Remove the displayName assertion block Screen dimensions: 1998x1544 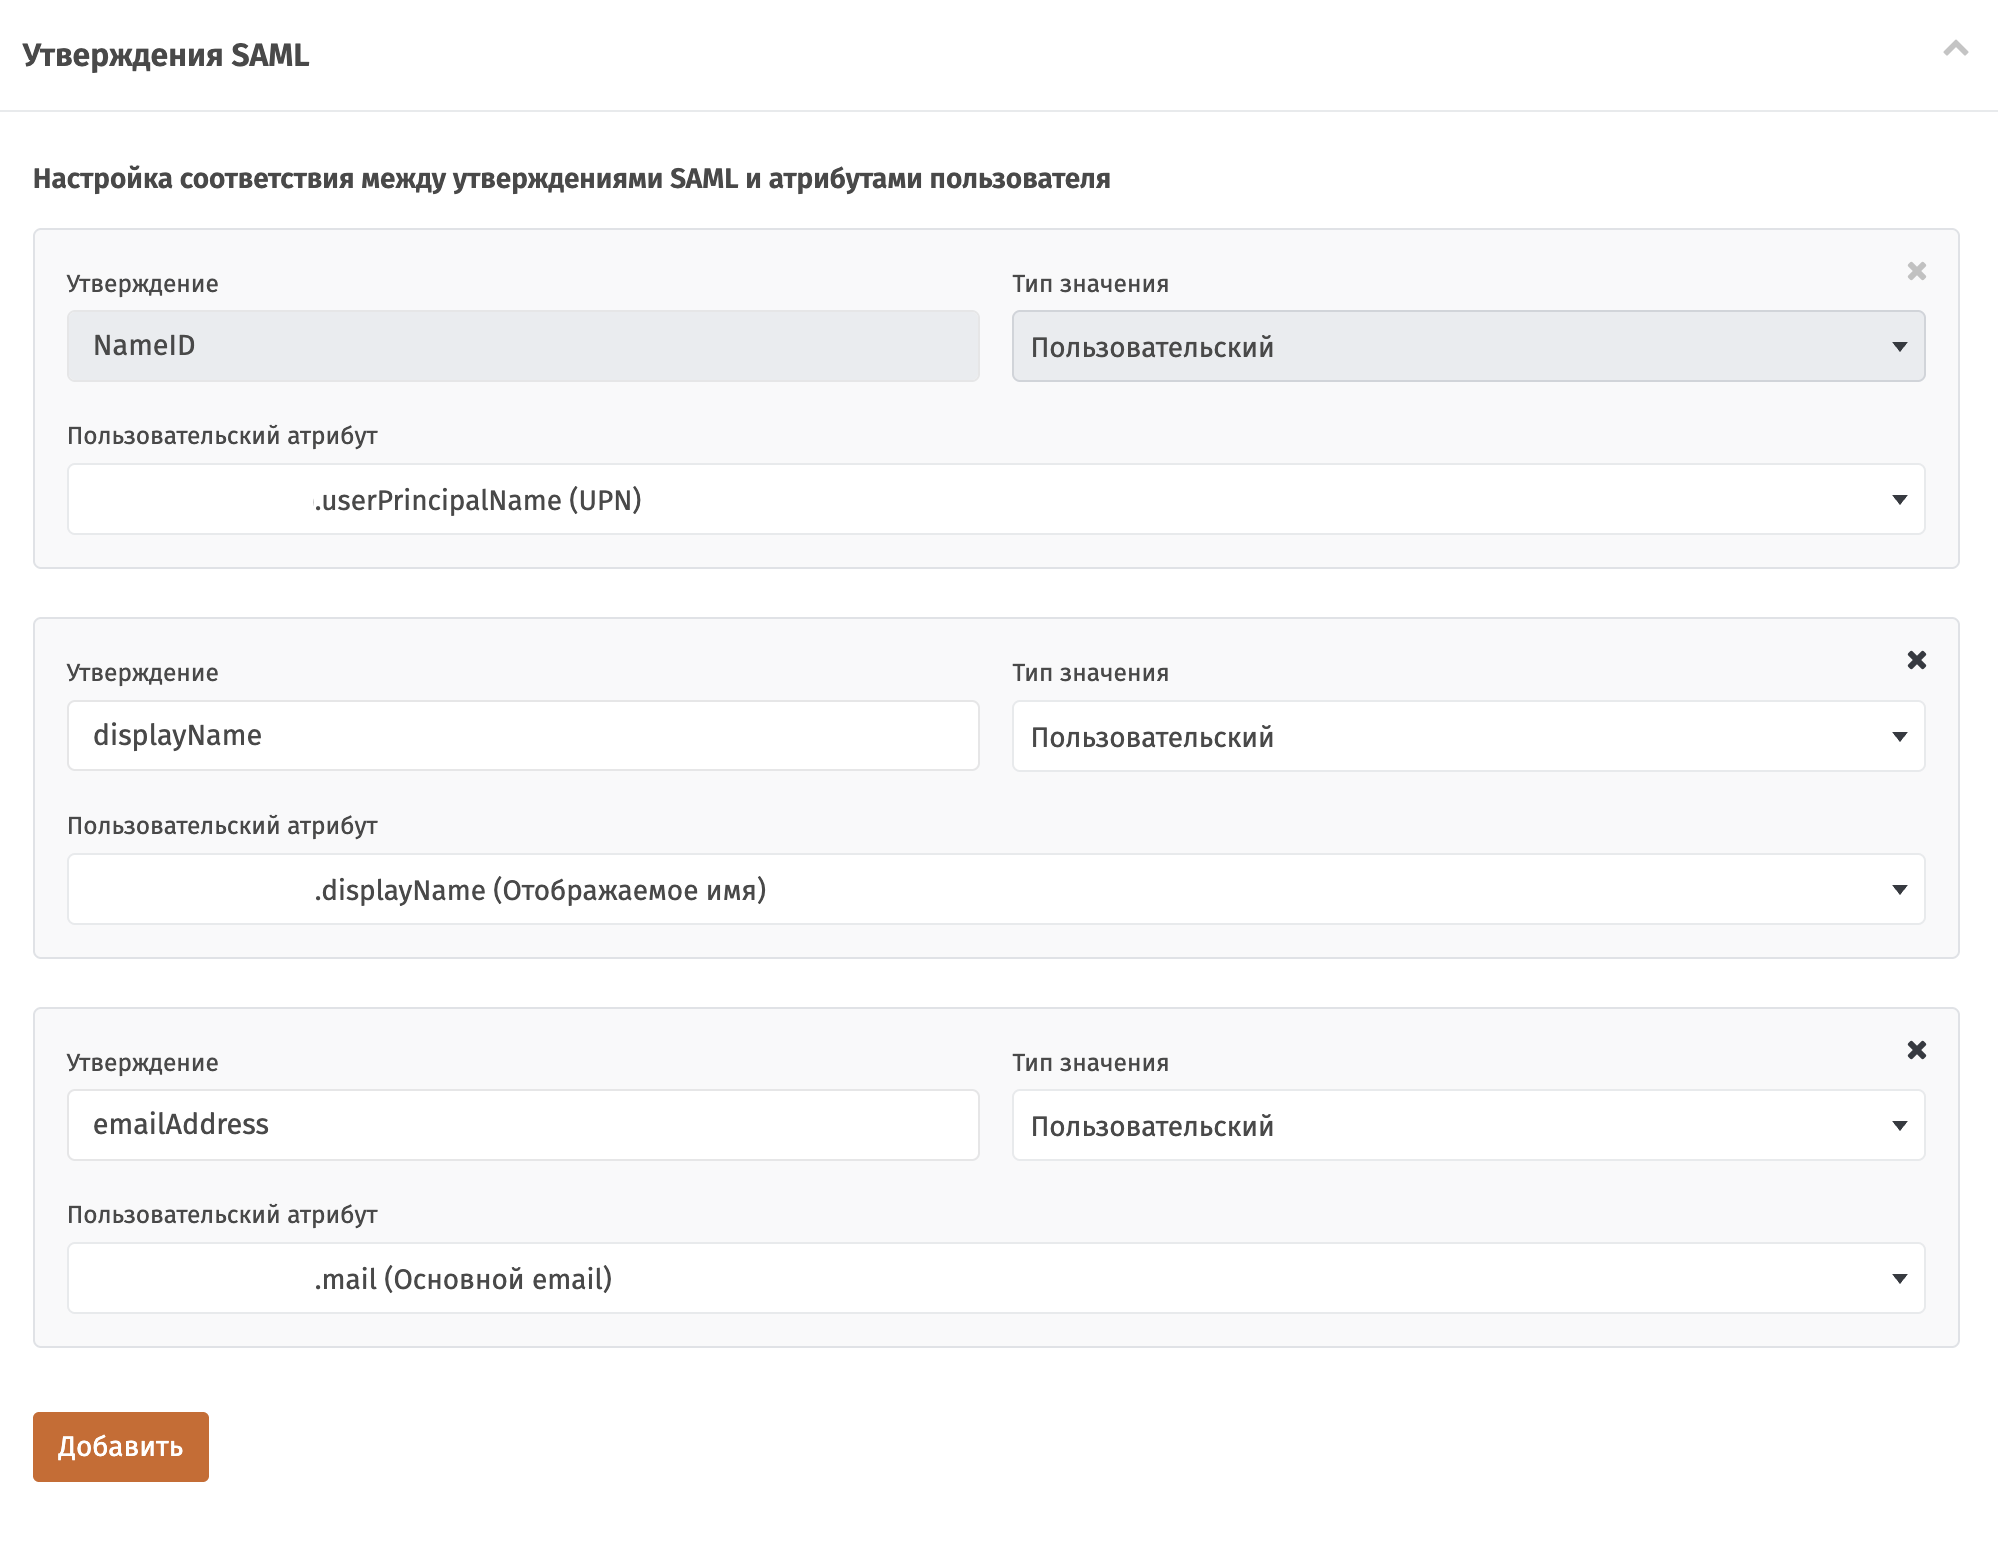[x=1916, y=660]
